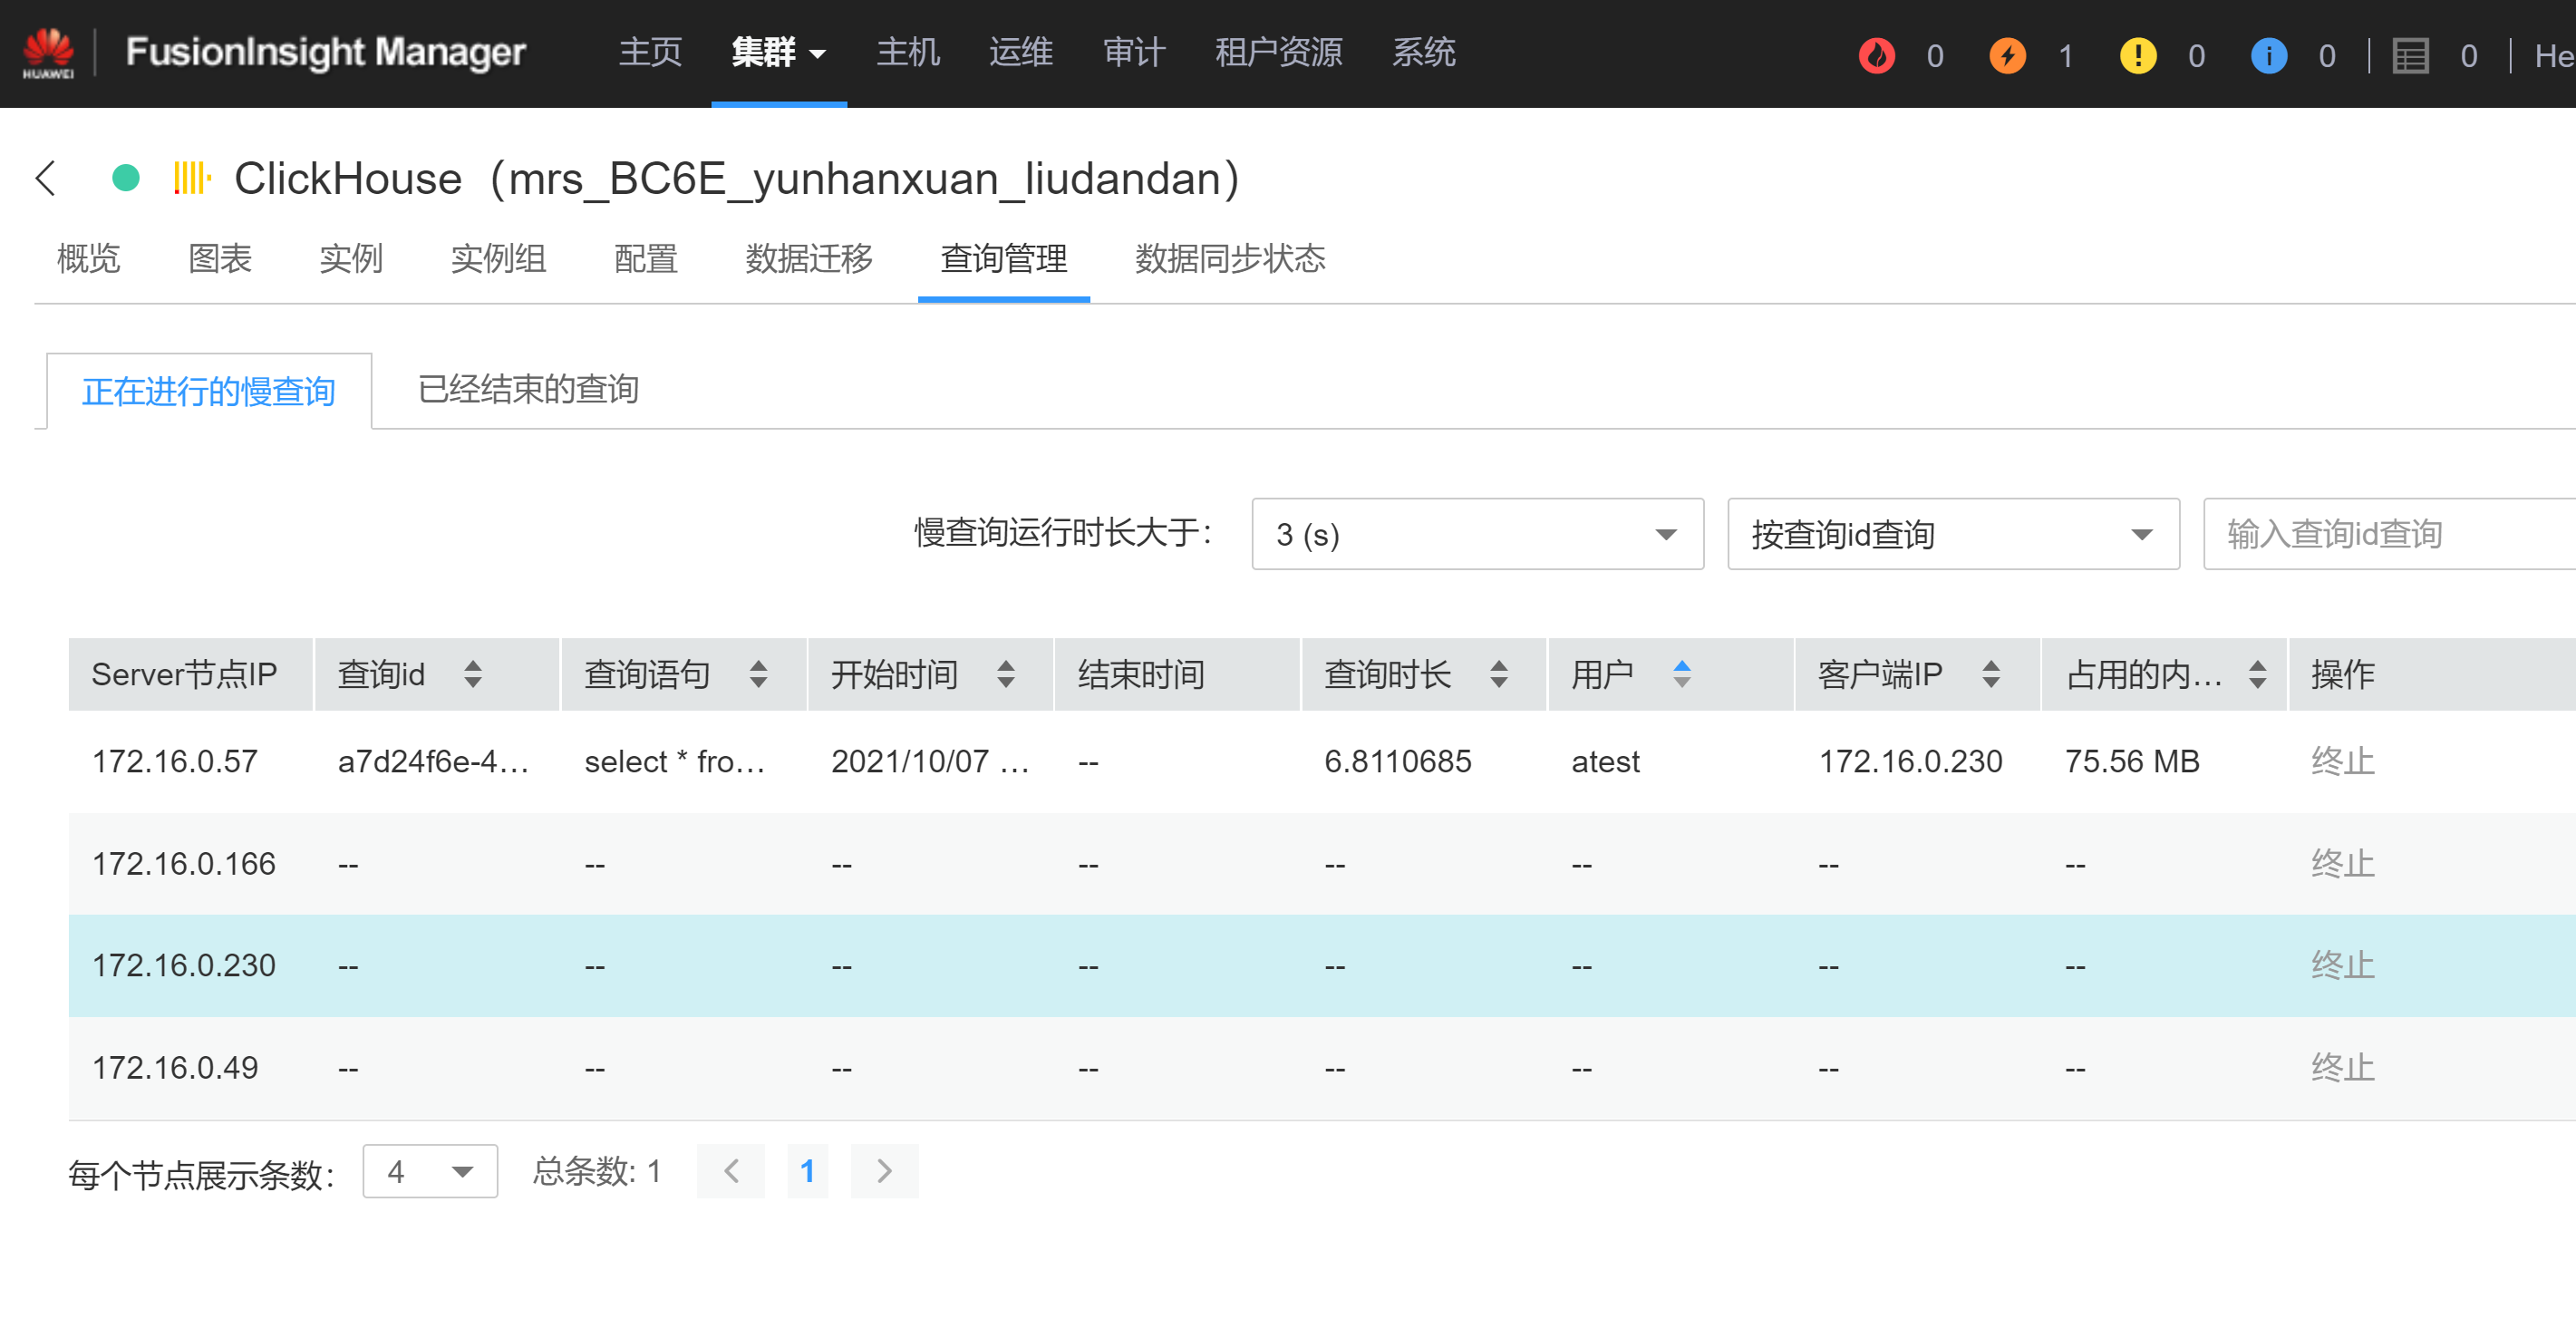This screenshot has width=2576, height=1328.
Task: Sort table by 用户 column
Action: pos(1682,674)
